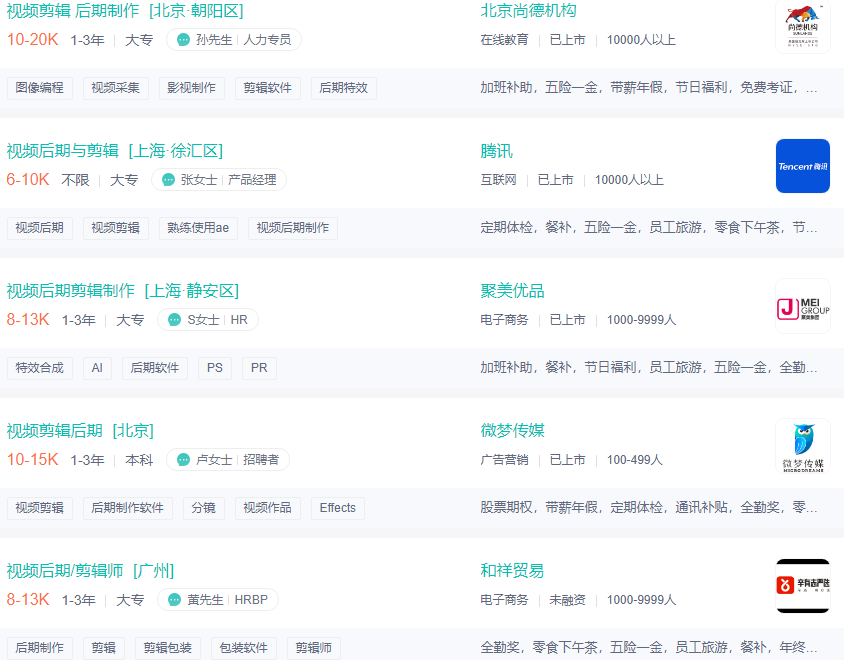Open job 视频剪辑后期 [北京]
The image size is (844, 660).
pyautogui.click(x=80, y=431)
